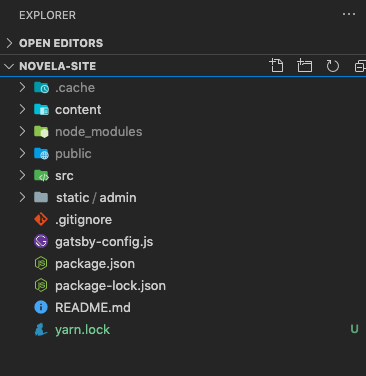This screenshot has height=376, width=366.
Task: Open the Explorer more actions ellipsis menu
Action: [349, 14]
